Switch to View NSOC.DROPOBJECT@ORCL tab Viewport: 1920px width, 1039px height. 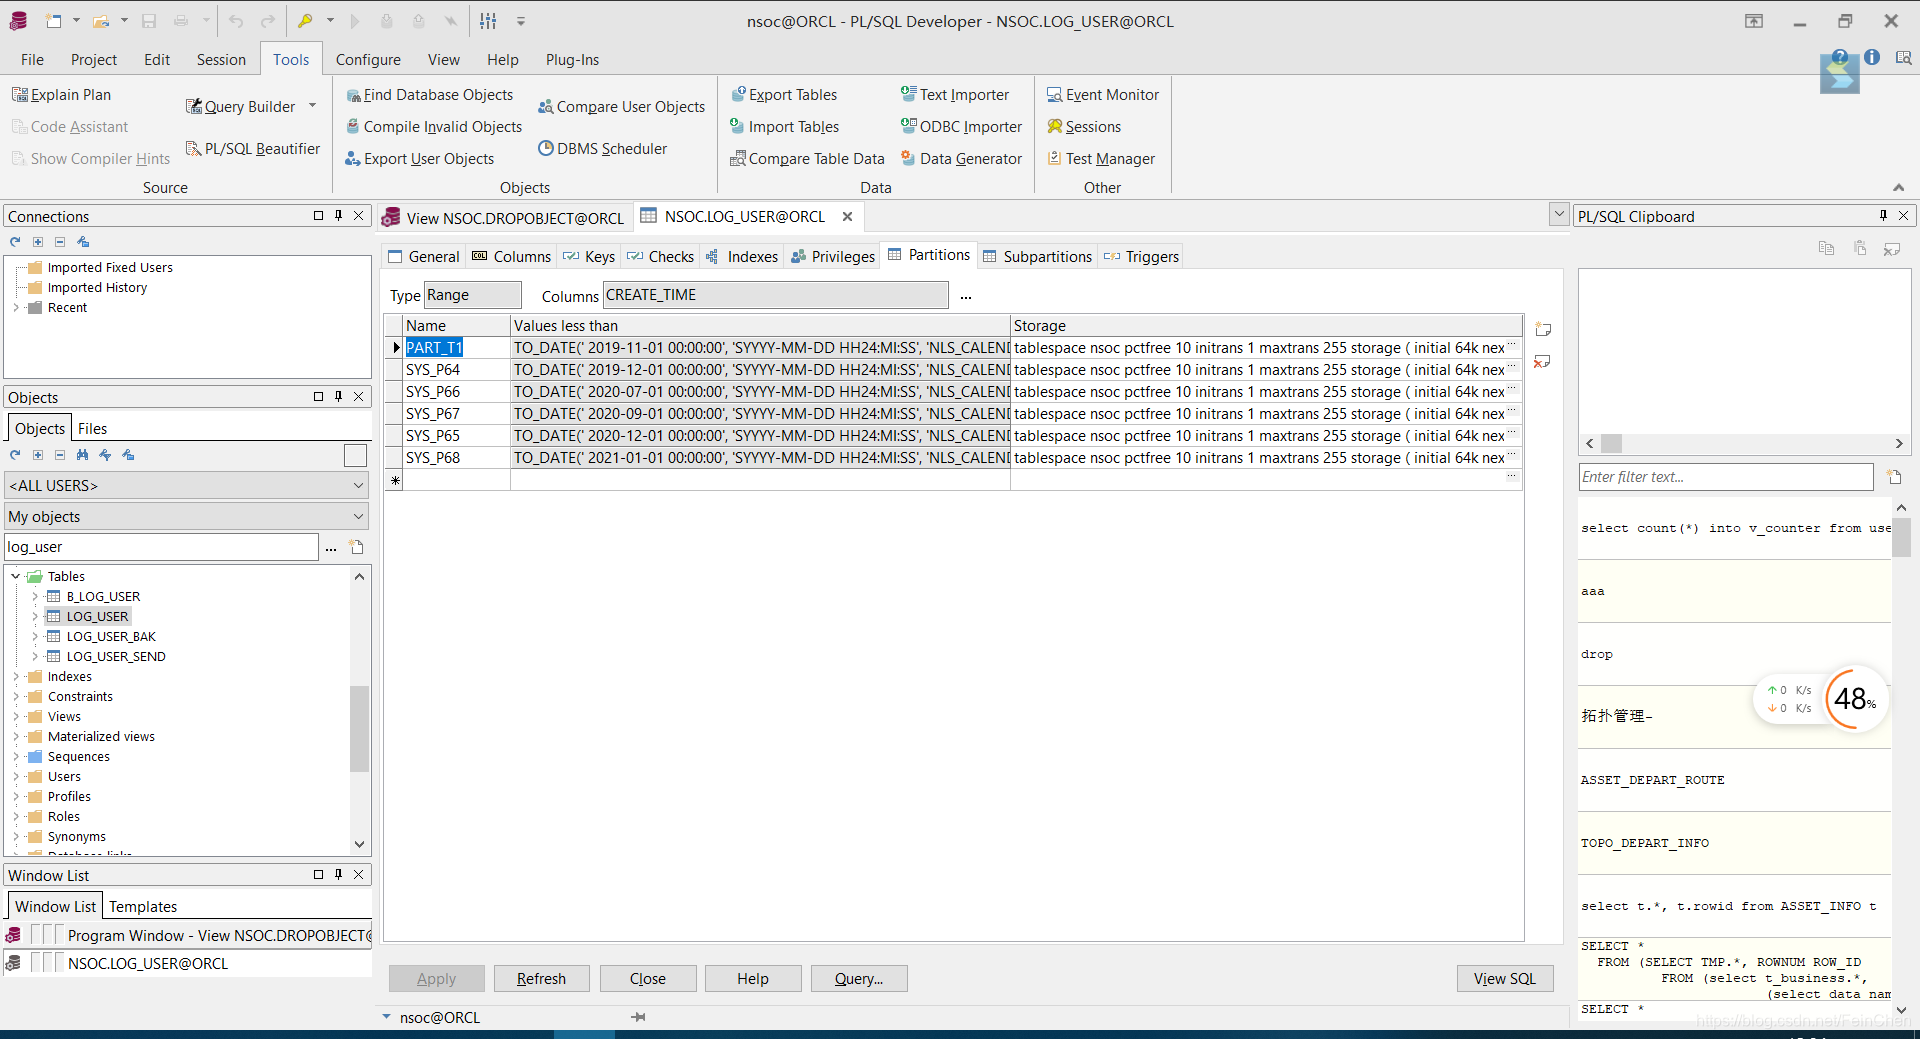tap(505, 218)
